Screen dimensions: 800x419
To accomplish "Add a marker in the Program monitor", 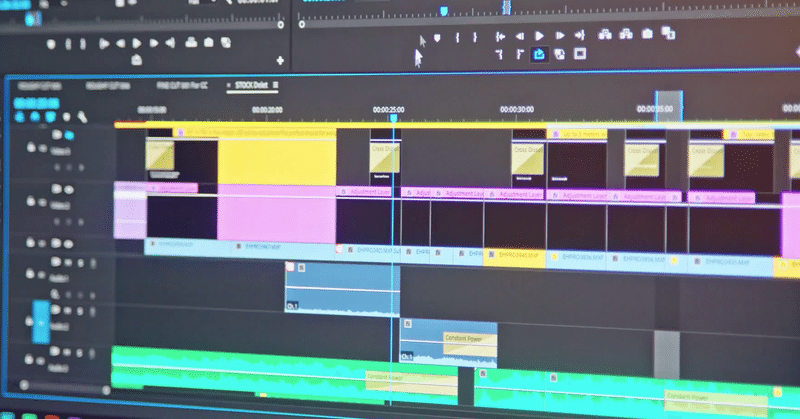I will [437, 38].
